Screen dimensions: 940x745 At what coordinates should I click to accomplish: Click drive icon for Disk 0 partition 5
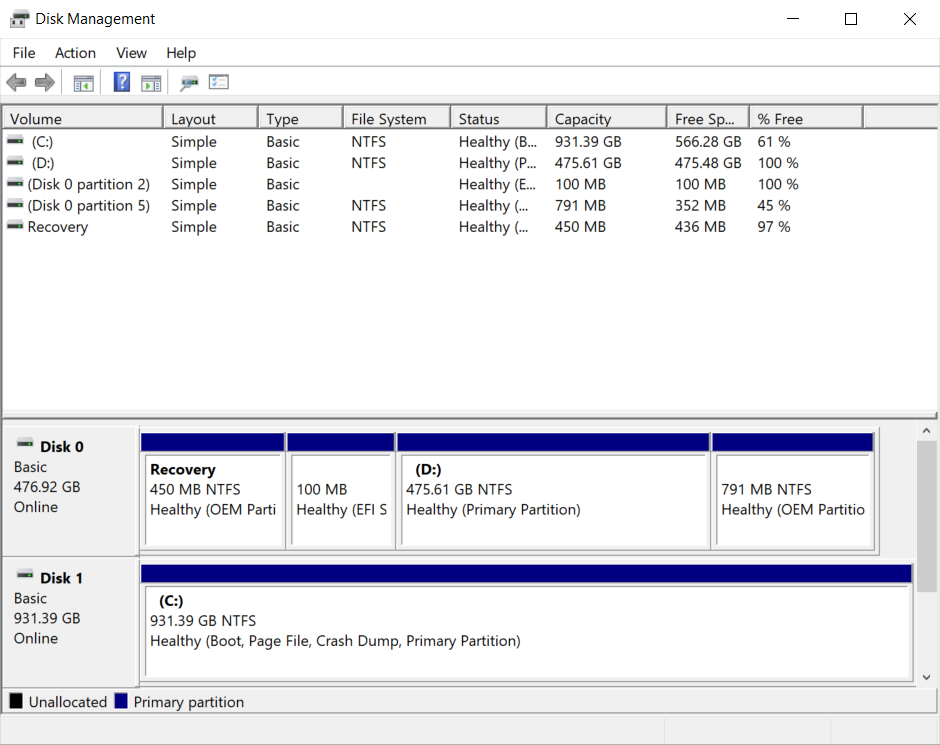click(x=15, y=205)
